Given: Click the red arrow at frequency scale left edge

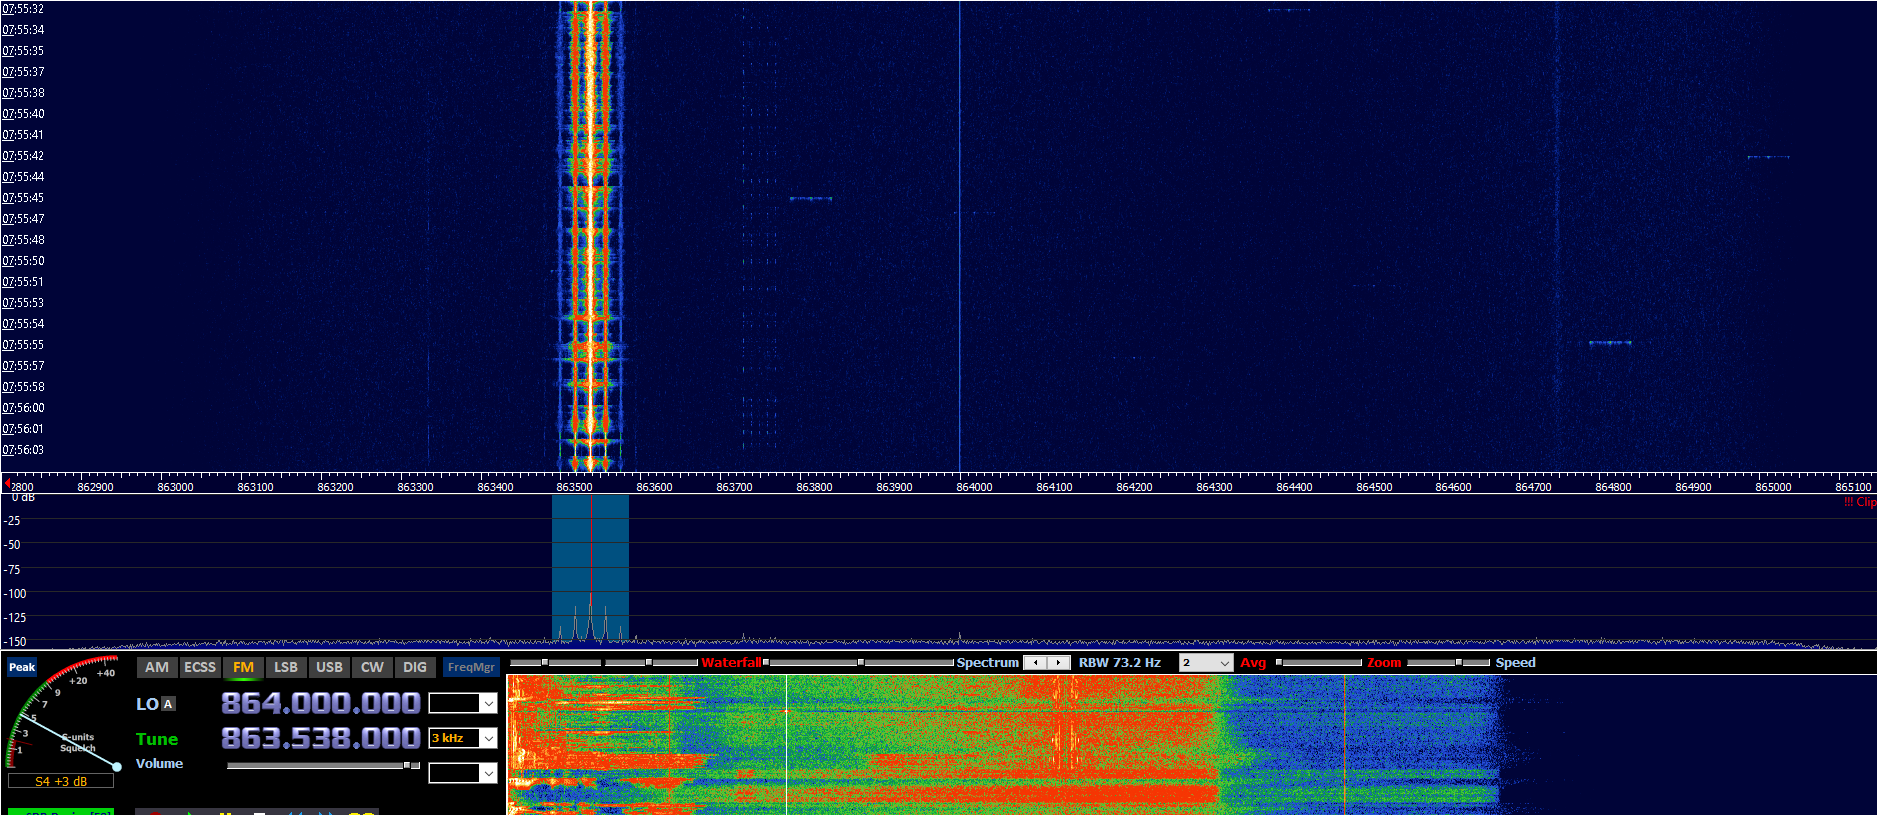Looking at the screenshot, I should [6, 483].
